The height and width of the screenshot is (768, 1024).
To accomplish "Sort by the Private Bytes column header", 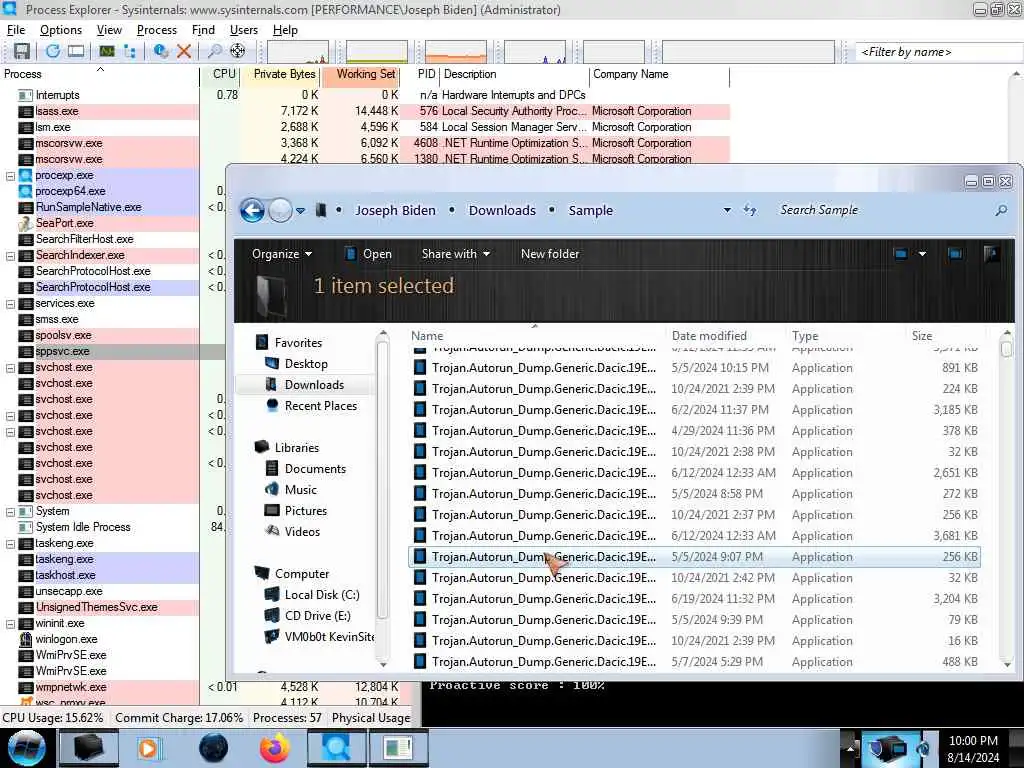I will [281, 74].
